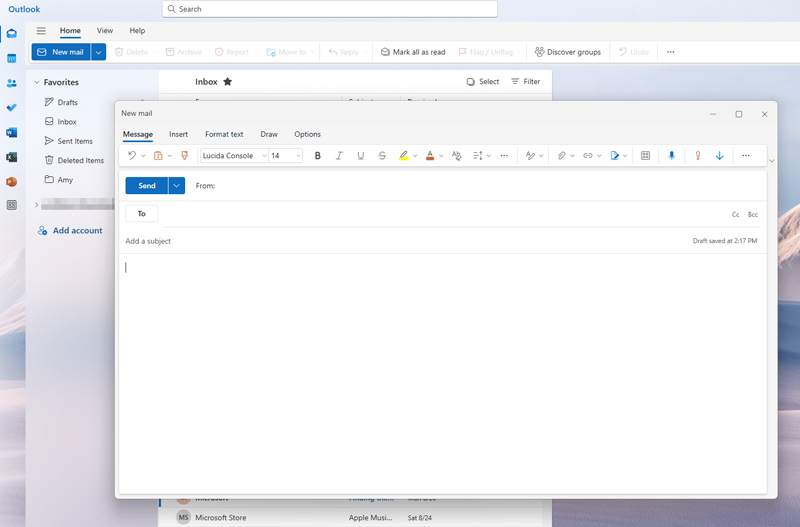This screenshot has height=527, width=800.
Task: Open the Calendar from the left sidebar
Action: coord(12,58)
